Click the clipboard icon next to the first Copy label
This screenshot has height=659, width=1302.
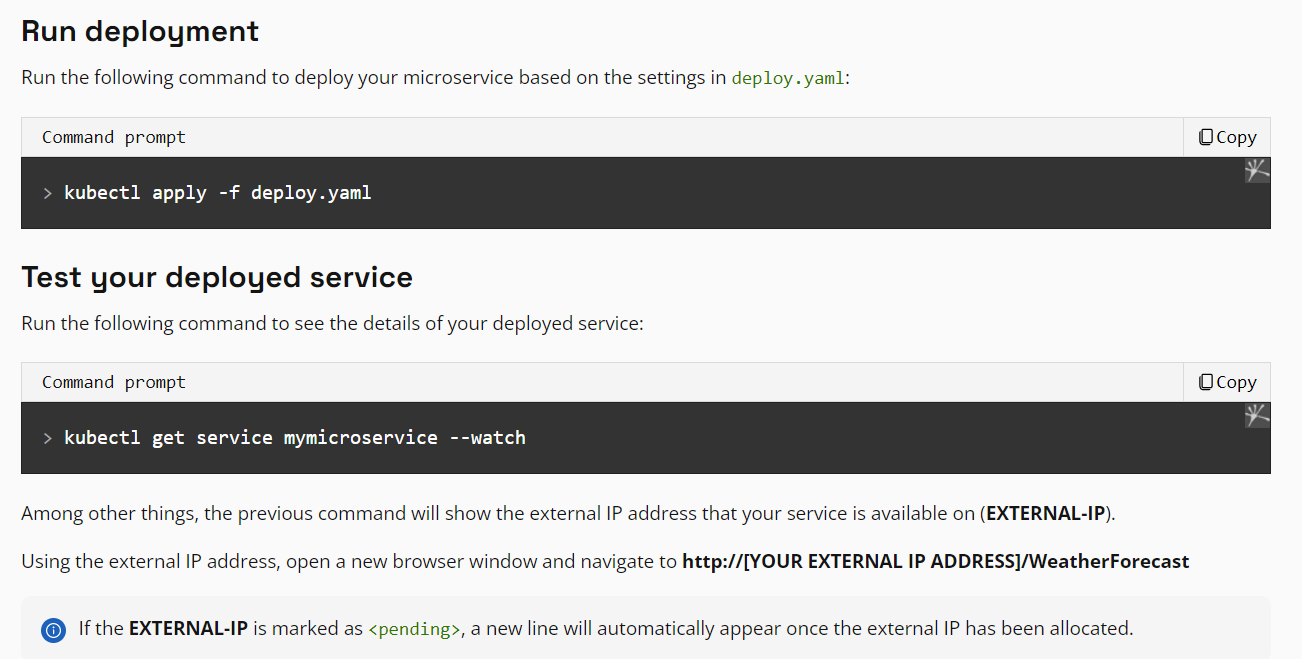(1205, 136)
